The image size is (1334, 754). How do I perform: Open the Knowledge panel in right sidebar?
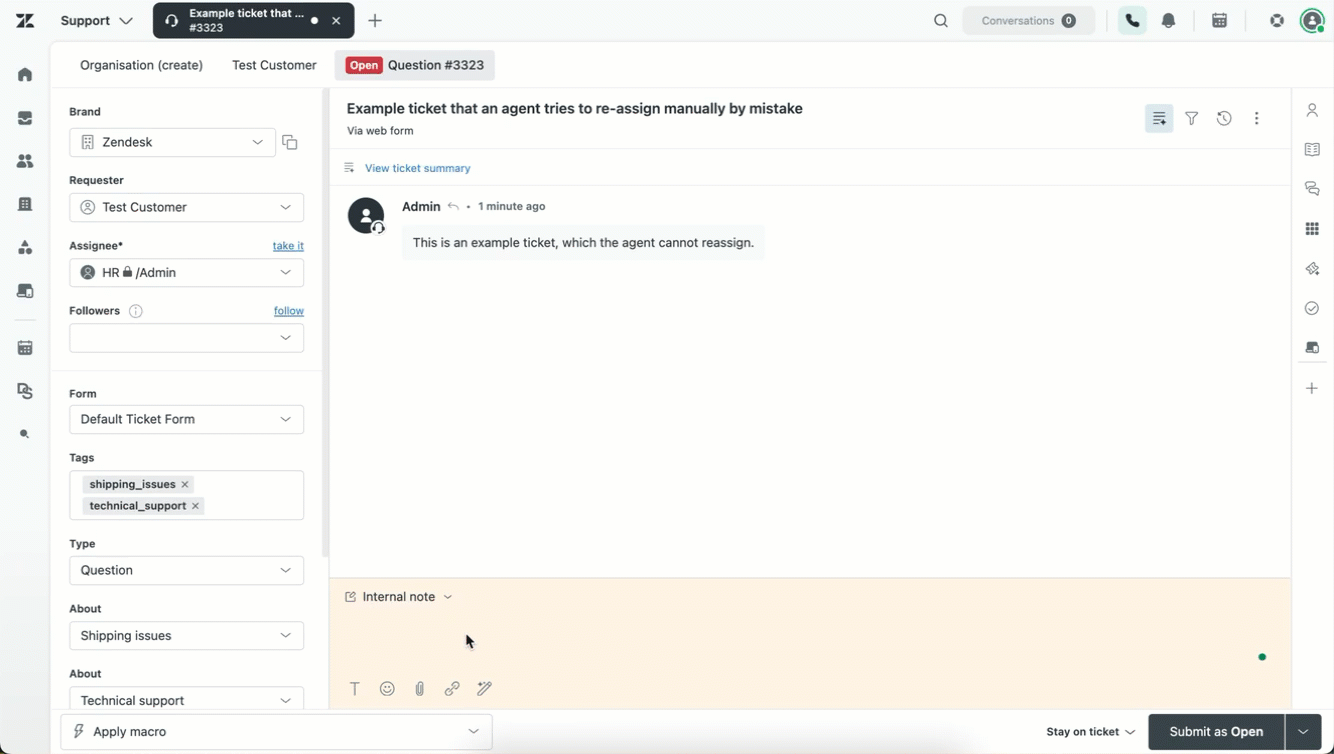click(x=1312, y=149)
